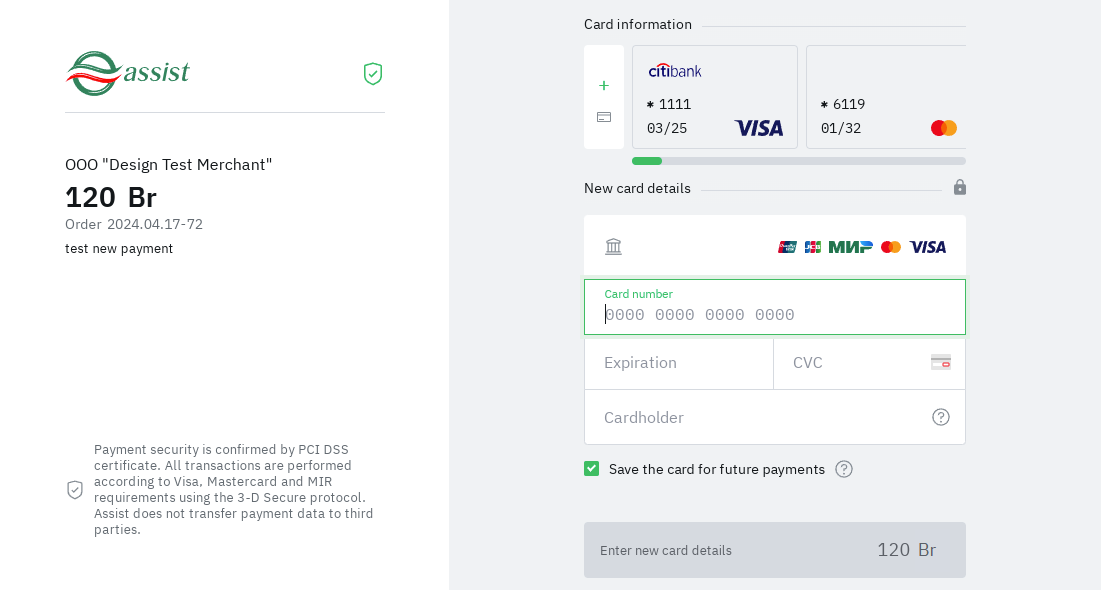Focus the Card number input field
This screenshot has height=590, width=1101.
pyautogui.click(x=775, y=315)
